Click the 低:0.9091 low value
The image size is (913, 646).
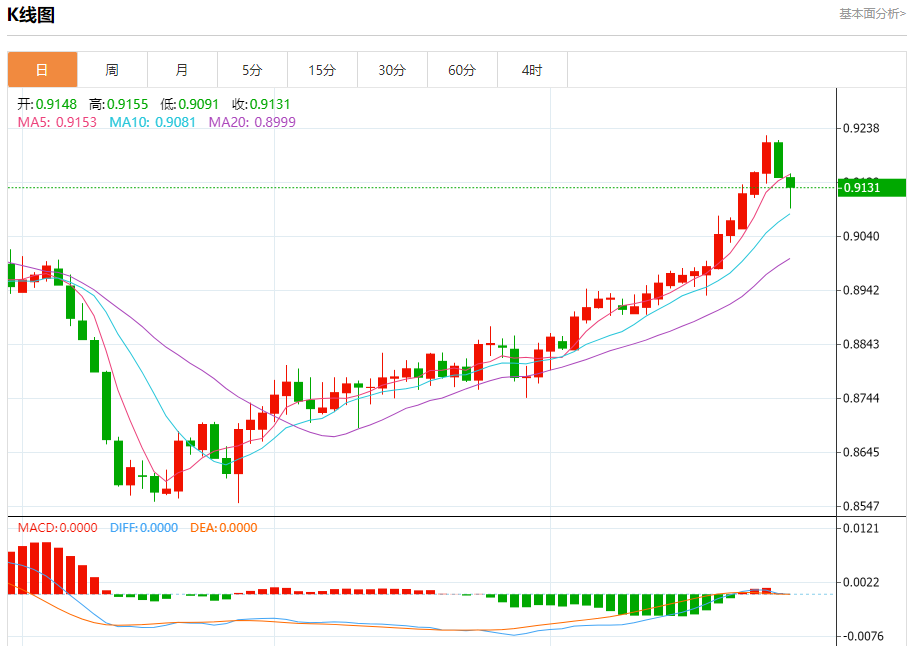point(190,104)
